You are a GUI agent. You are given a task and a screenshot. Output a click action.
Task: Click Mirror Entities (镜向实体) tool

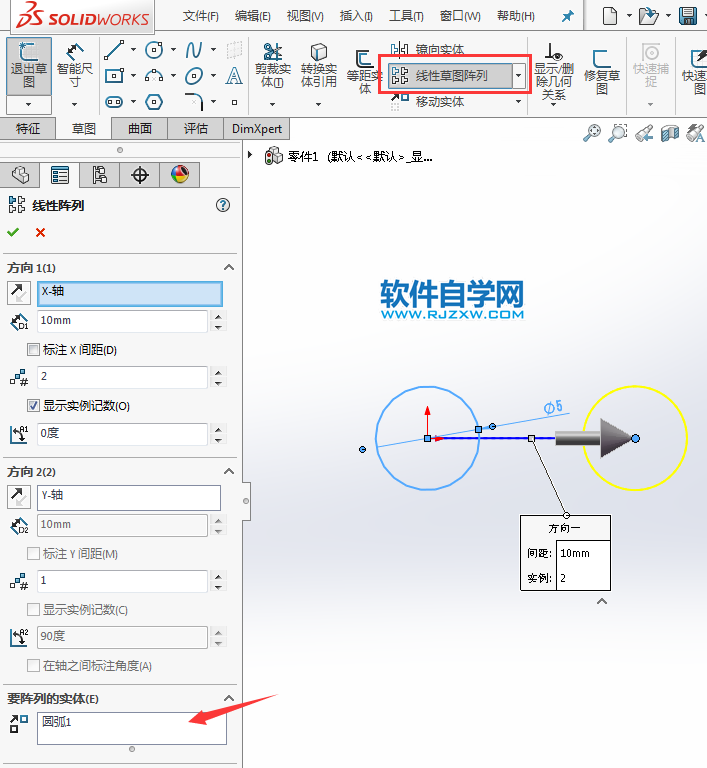point(428,49)
